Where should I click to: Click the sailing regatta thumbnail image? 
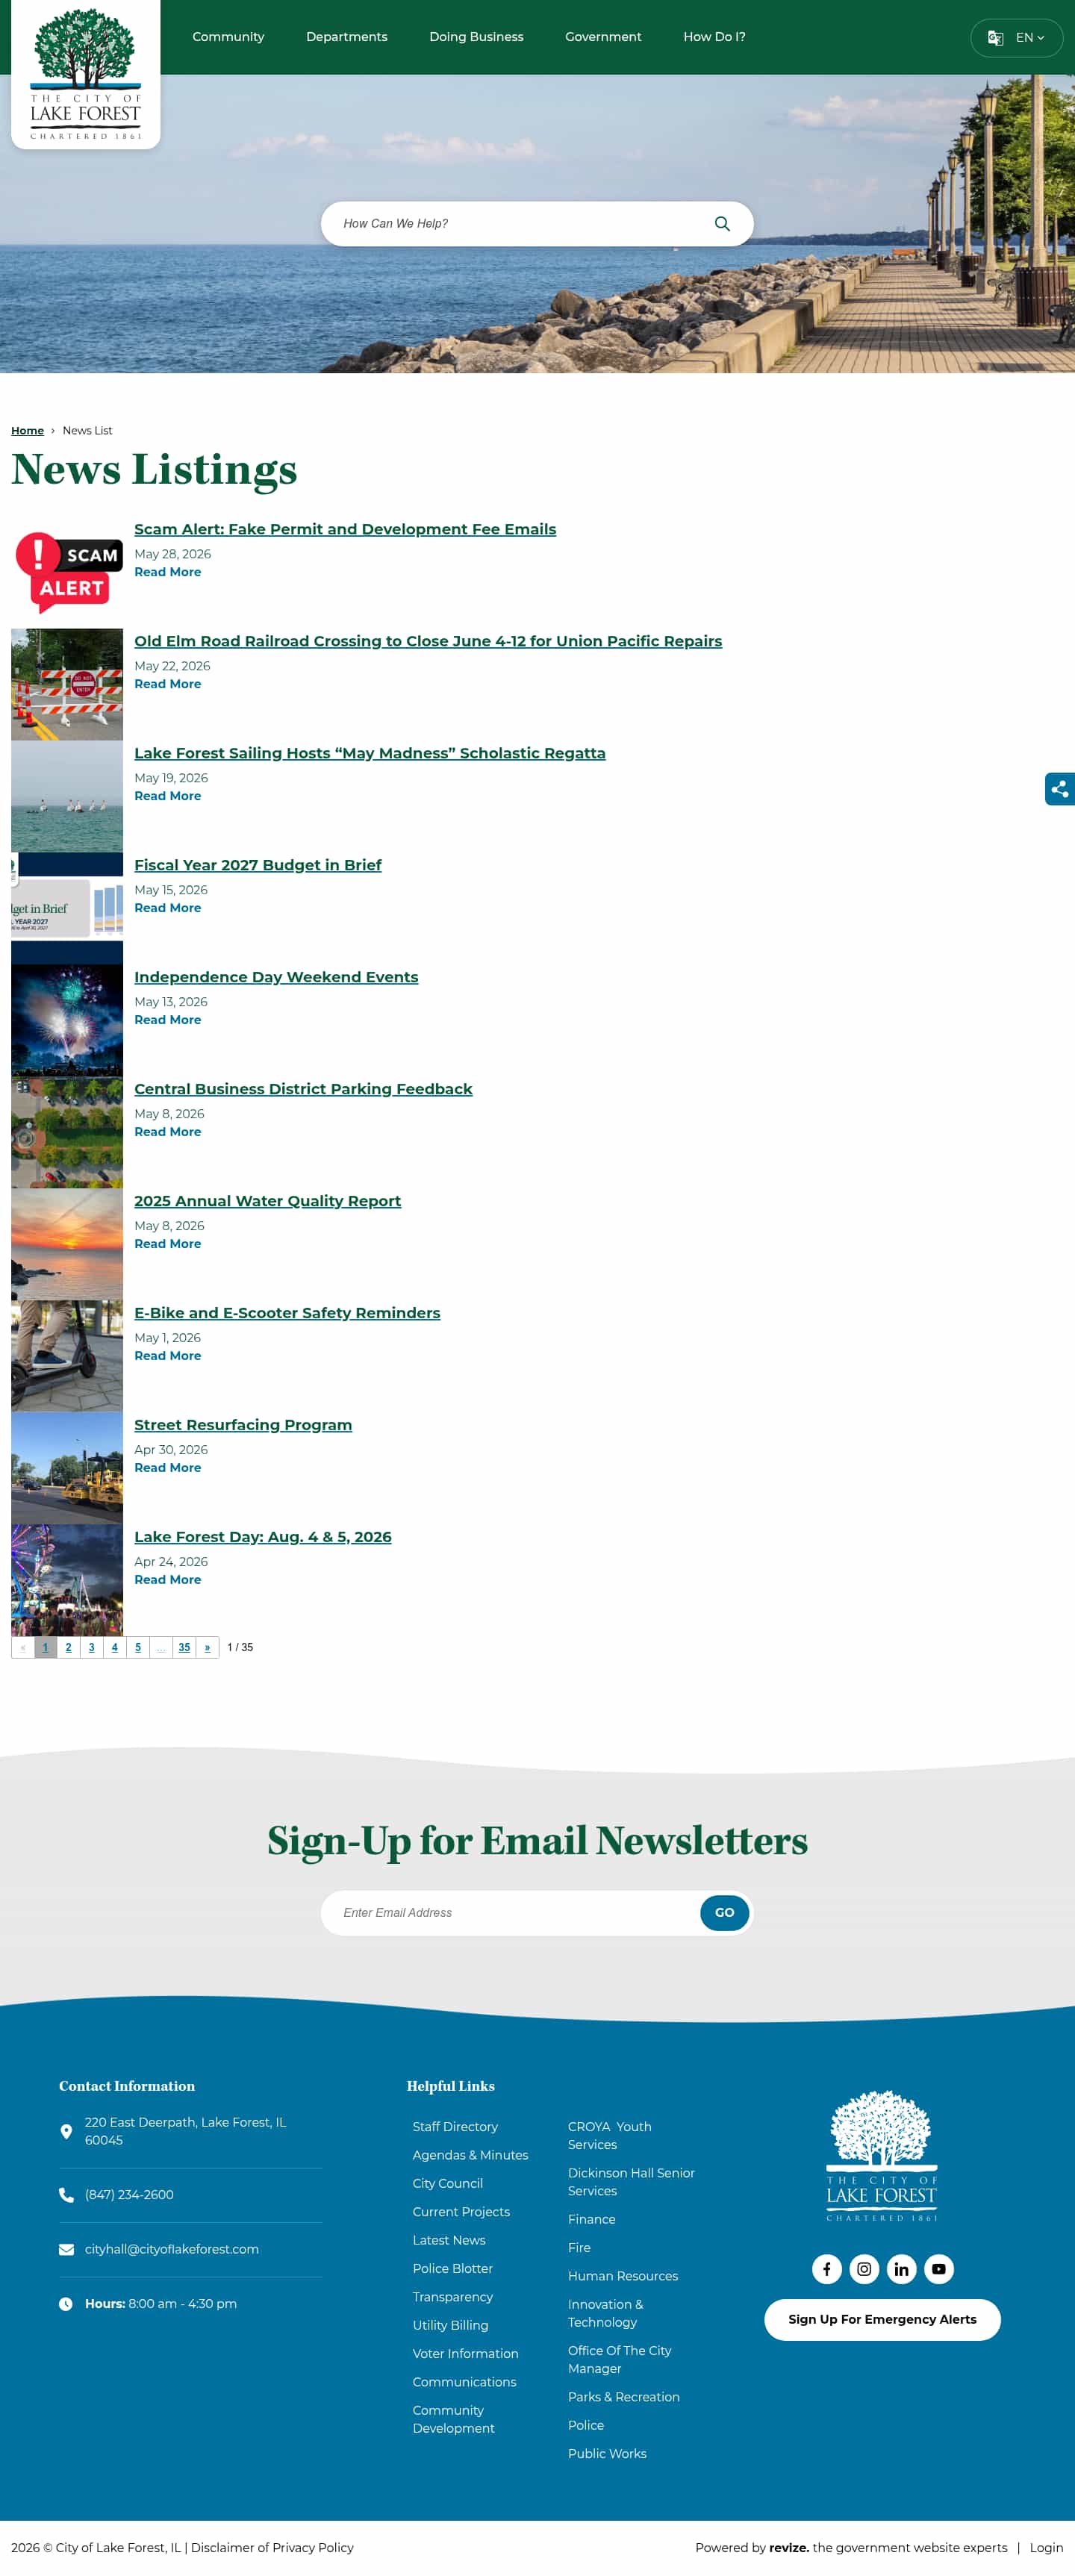(x=67, y=796)
